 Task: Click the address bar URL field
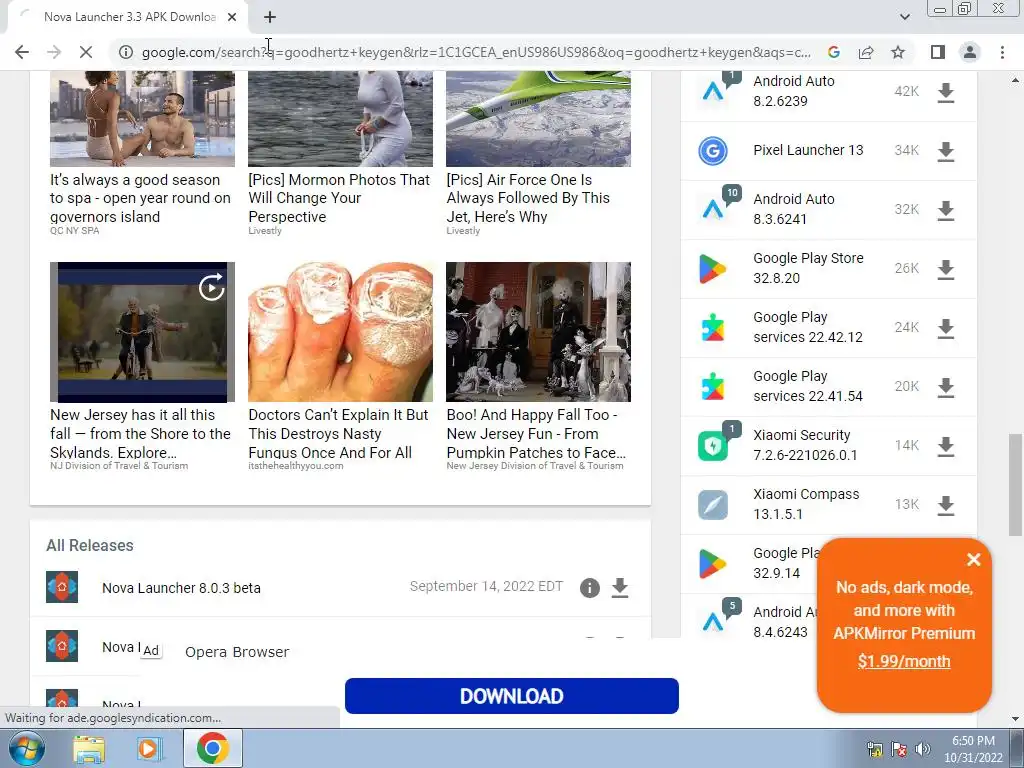click(476, 52)
